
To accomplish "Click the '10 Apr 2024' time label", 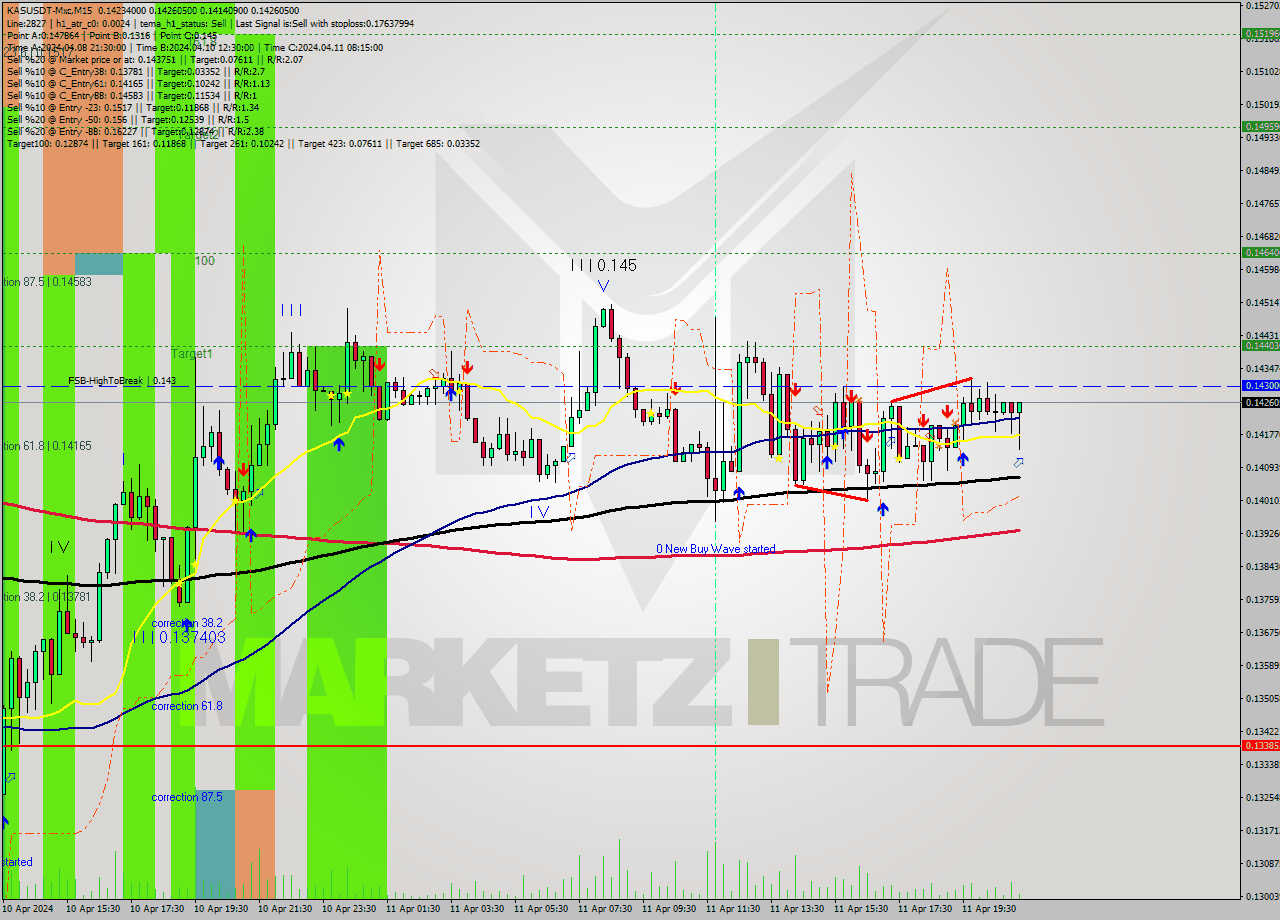I will (28, 909).
